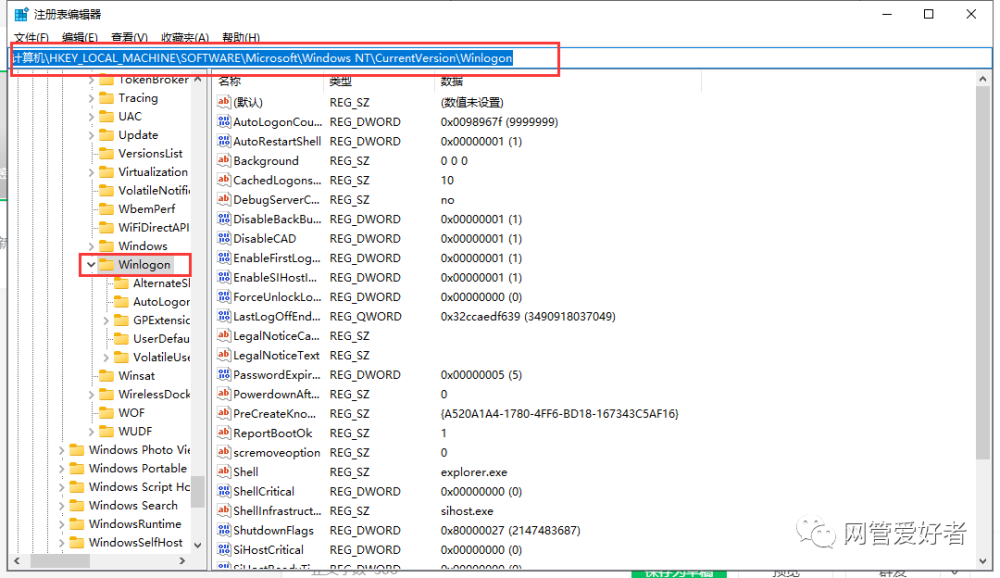
Task: Select the WirelessDocking key
Action: (154, 394)
